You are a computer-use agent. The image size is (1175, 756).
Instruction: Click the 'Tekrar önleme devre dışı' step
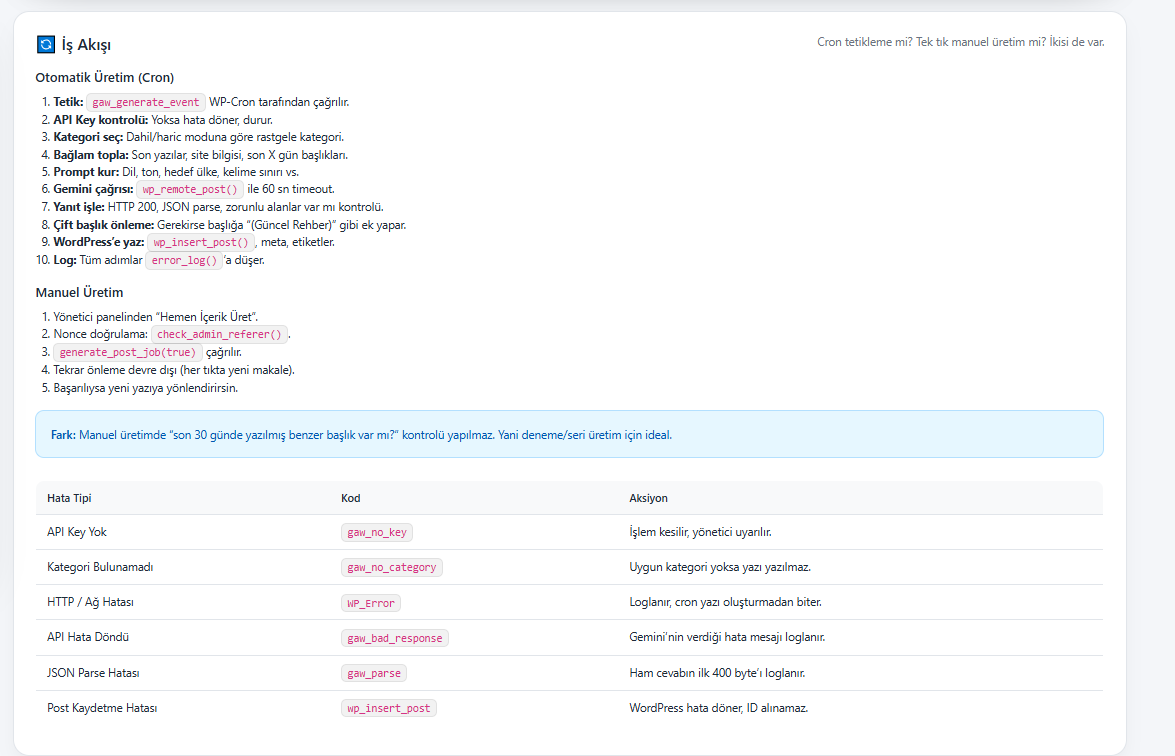pyautogui.click(x=174, y=370)
